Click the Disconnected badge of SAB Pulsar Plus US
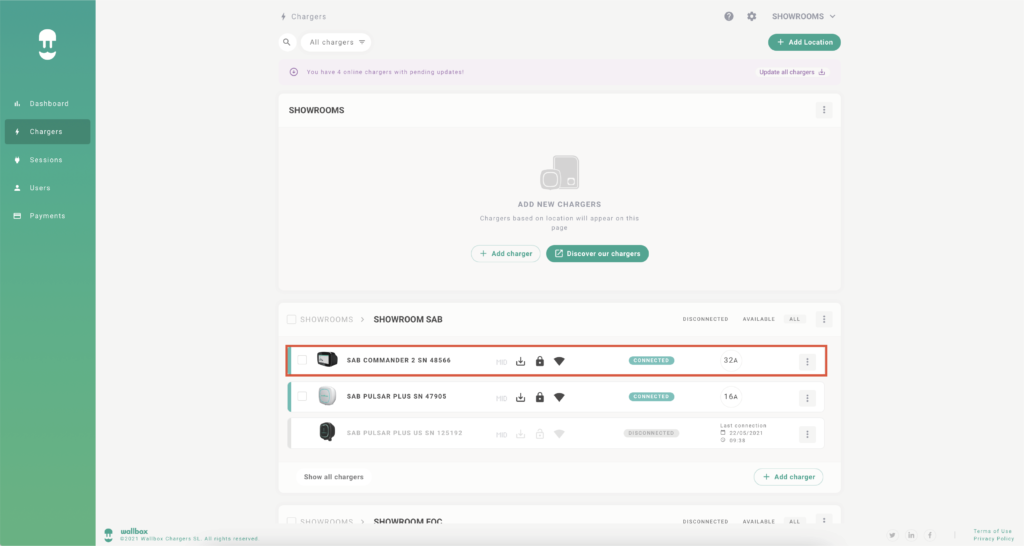 [x=651, y=433]
